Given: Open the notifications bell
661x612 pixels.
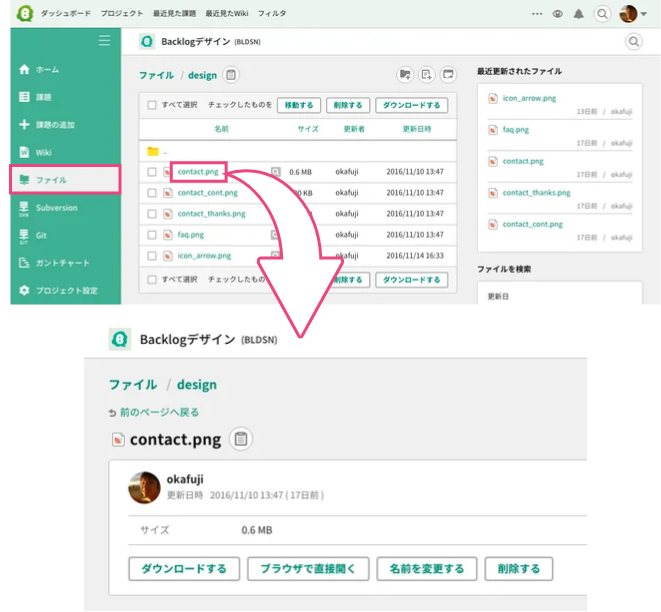Looking at the screenshot, I should (x=579, y=14).
